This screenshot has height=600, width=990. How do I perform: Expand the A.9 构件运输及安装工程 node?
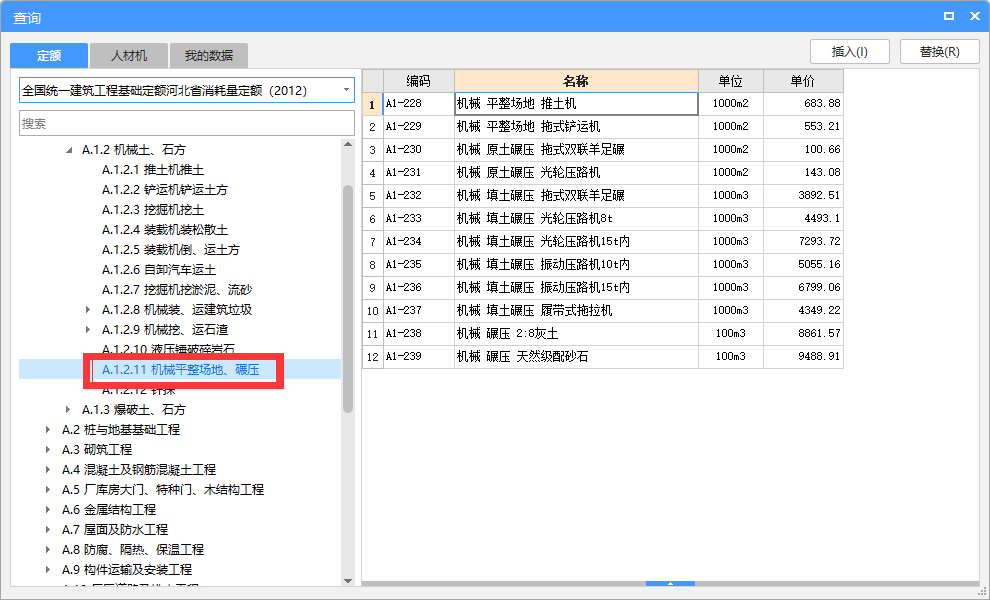48,570
